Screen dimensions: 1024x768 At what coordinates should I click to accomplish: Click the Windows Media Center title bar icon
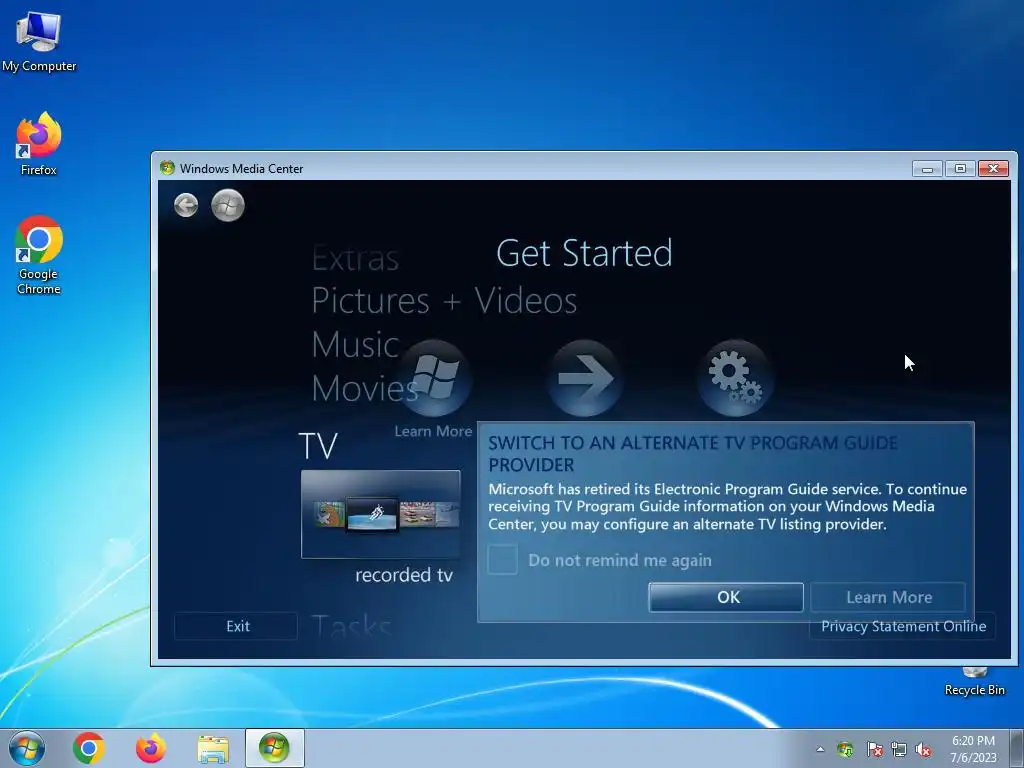tap(167, 168)
